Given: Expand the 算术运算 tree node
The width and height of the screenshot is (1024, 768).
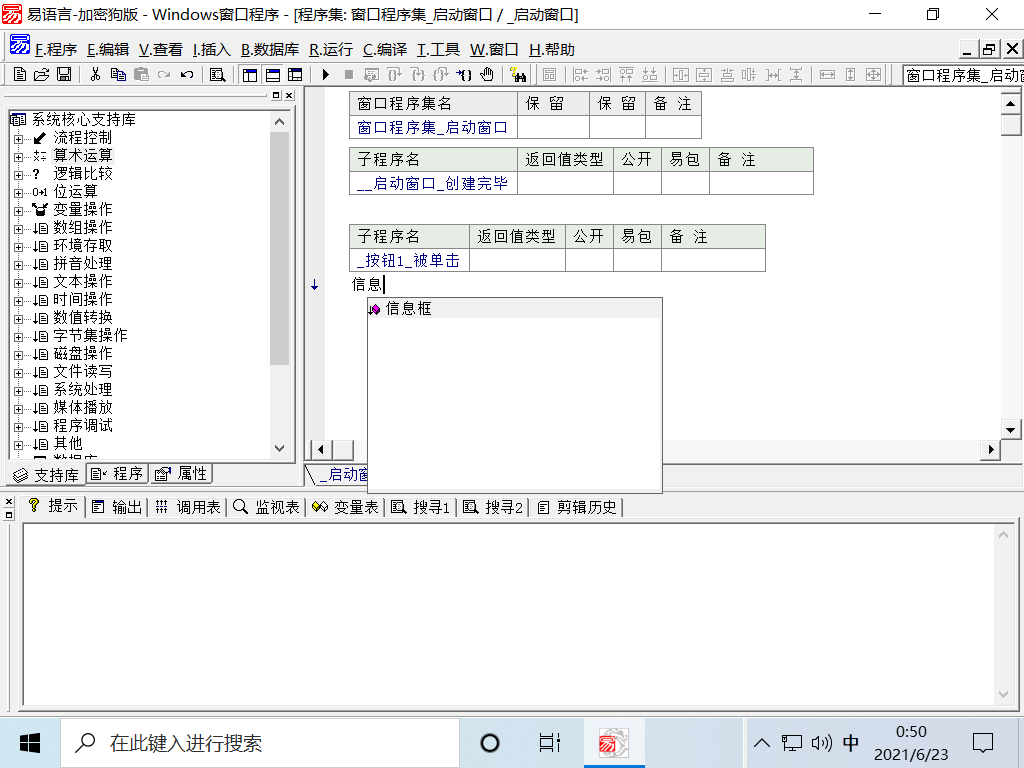Looking at the screenshot, I should [18, 157].
